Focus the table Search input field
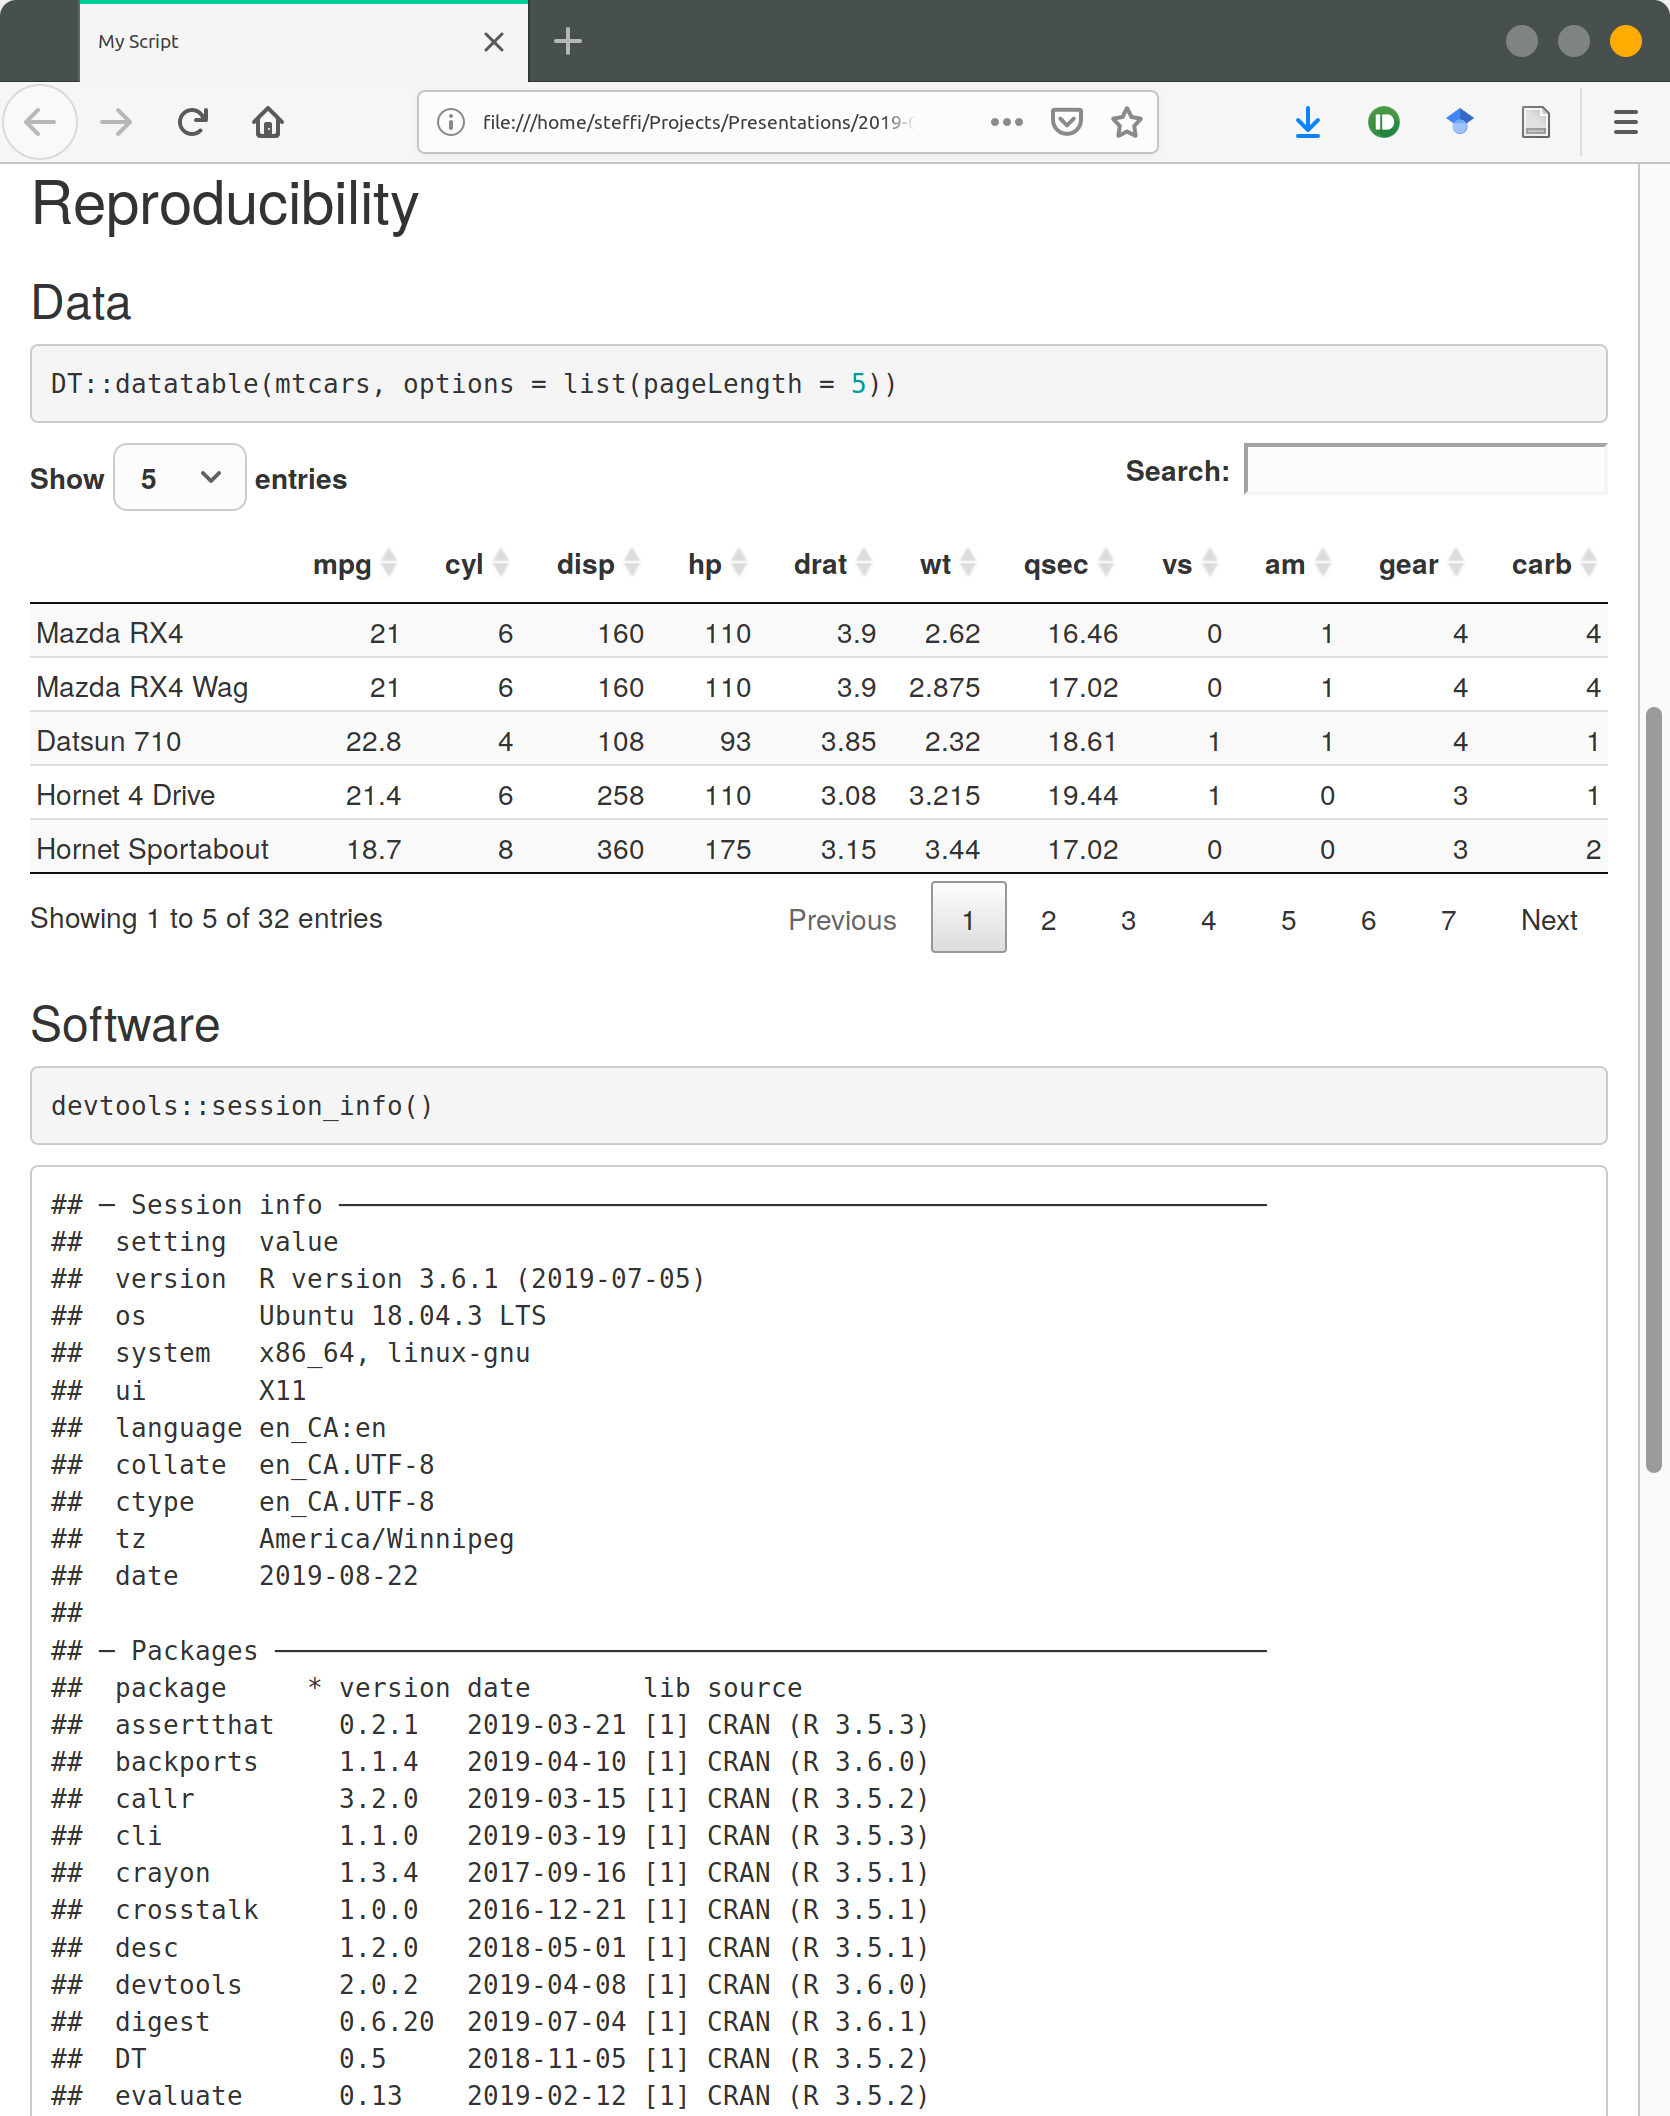This screenshot has height=2116, width=1670. [x=1425, y=470]
